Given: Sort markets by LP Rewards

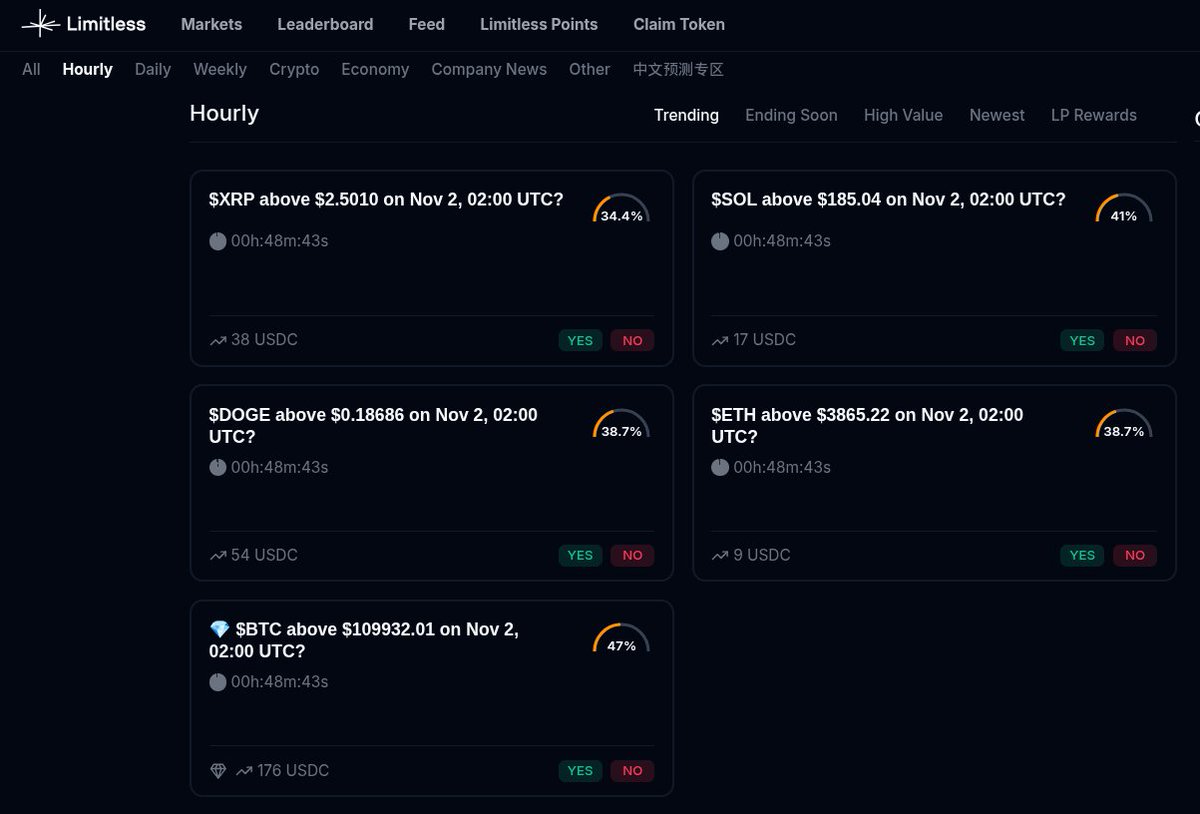Looking at the screenshot, I should click(1094, 115).
